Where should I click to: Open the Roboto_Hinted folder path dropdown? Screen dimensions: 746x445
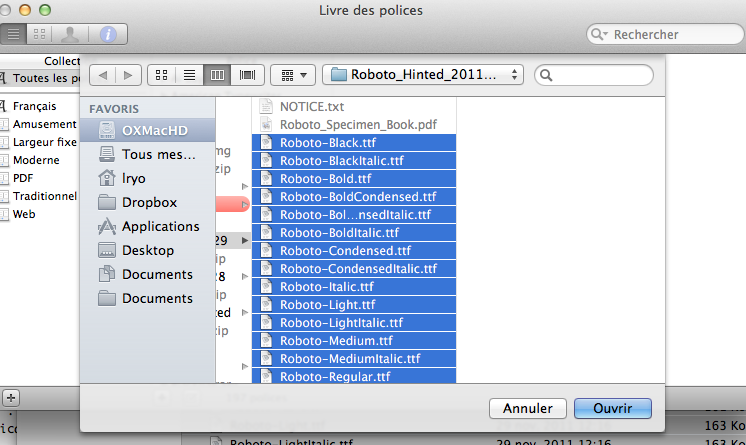[x=426, y=74]
